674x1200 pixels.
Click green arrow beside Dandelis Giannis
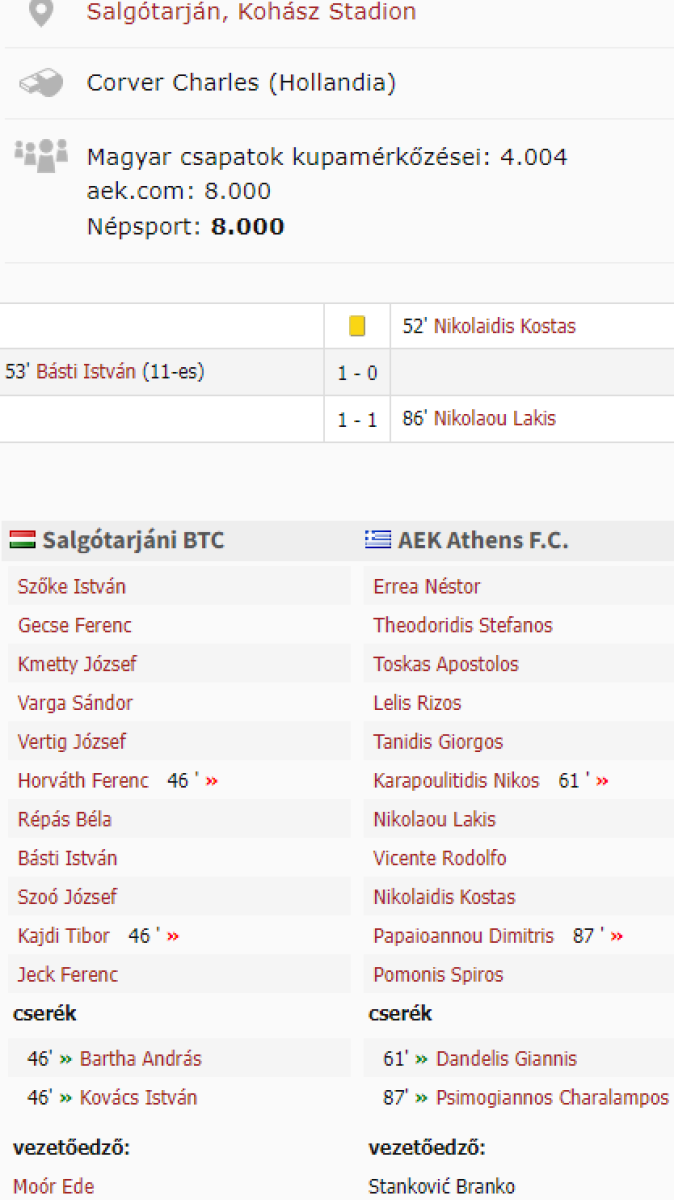pos(422,1059)
